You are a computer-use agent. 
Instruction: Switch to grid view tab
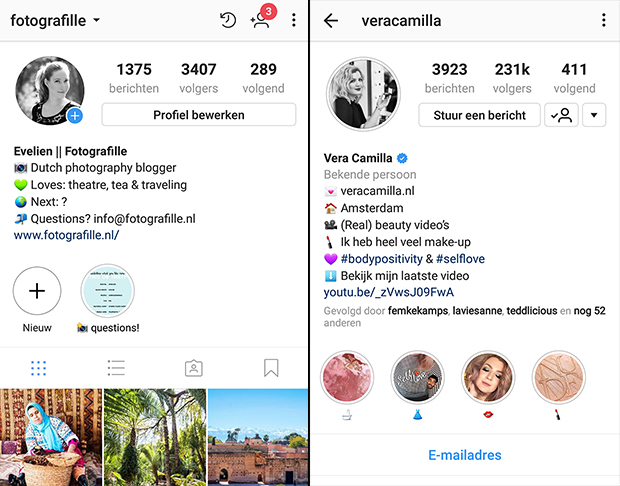(x=38, y=368)
